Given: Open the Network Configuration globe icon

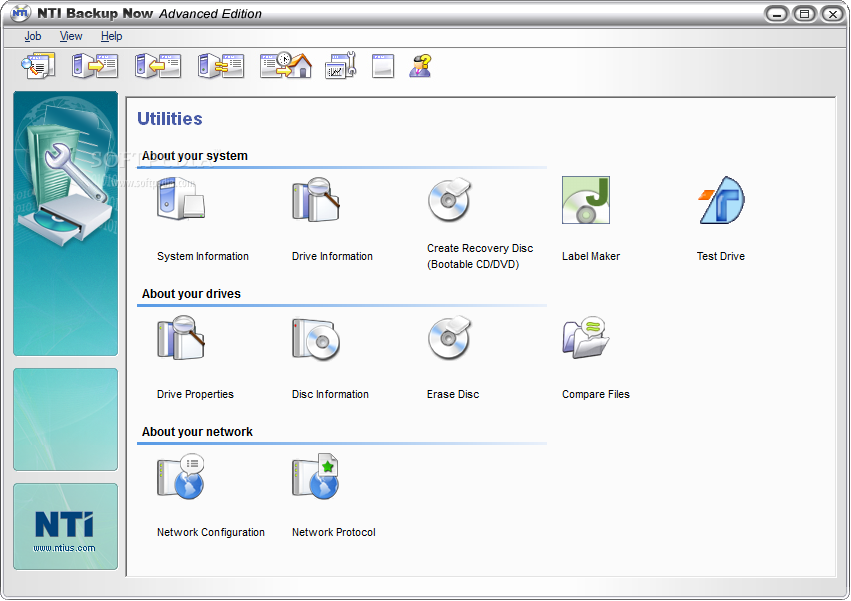Looking at the screenshot, I should pos(181,476).
